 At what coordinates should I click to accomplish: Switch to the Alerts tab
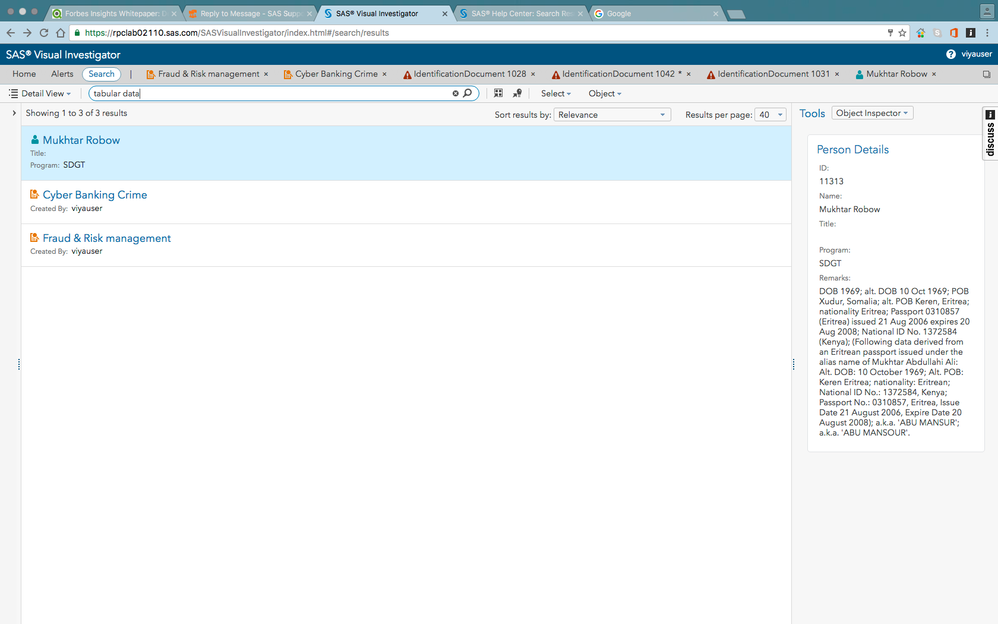tap(62, 74)
